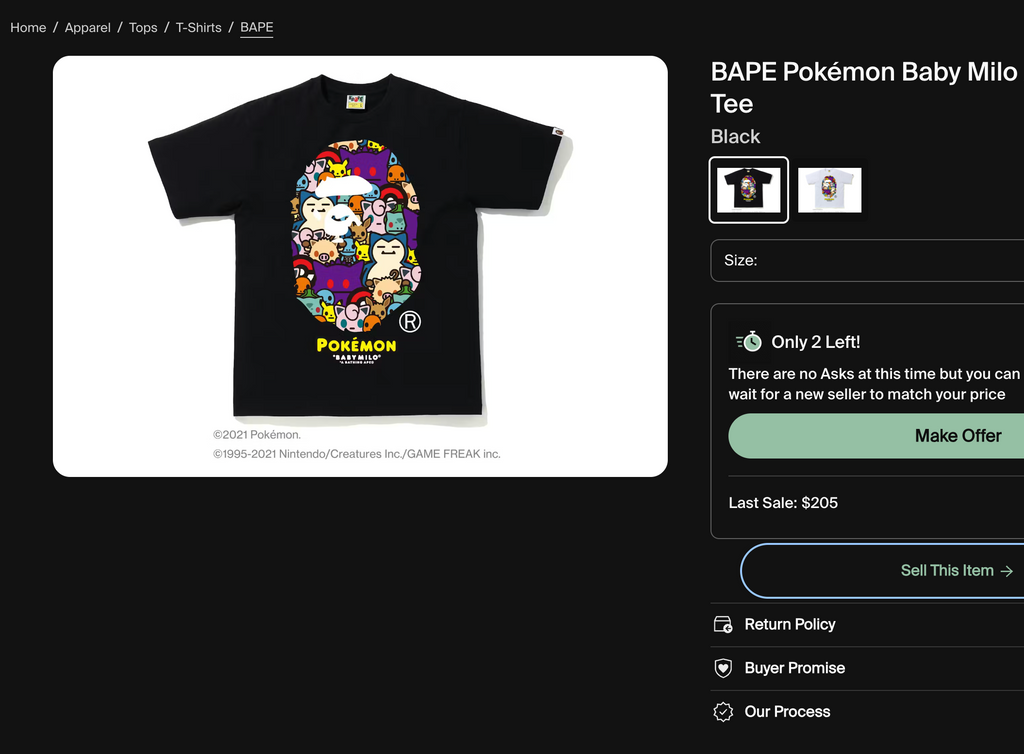
Task: Go to Home in the breadcrumb
Action: (28, 27)
